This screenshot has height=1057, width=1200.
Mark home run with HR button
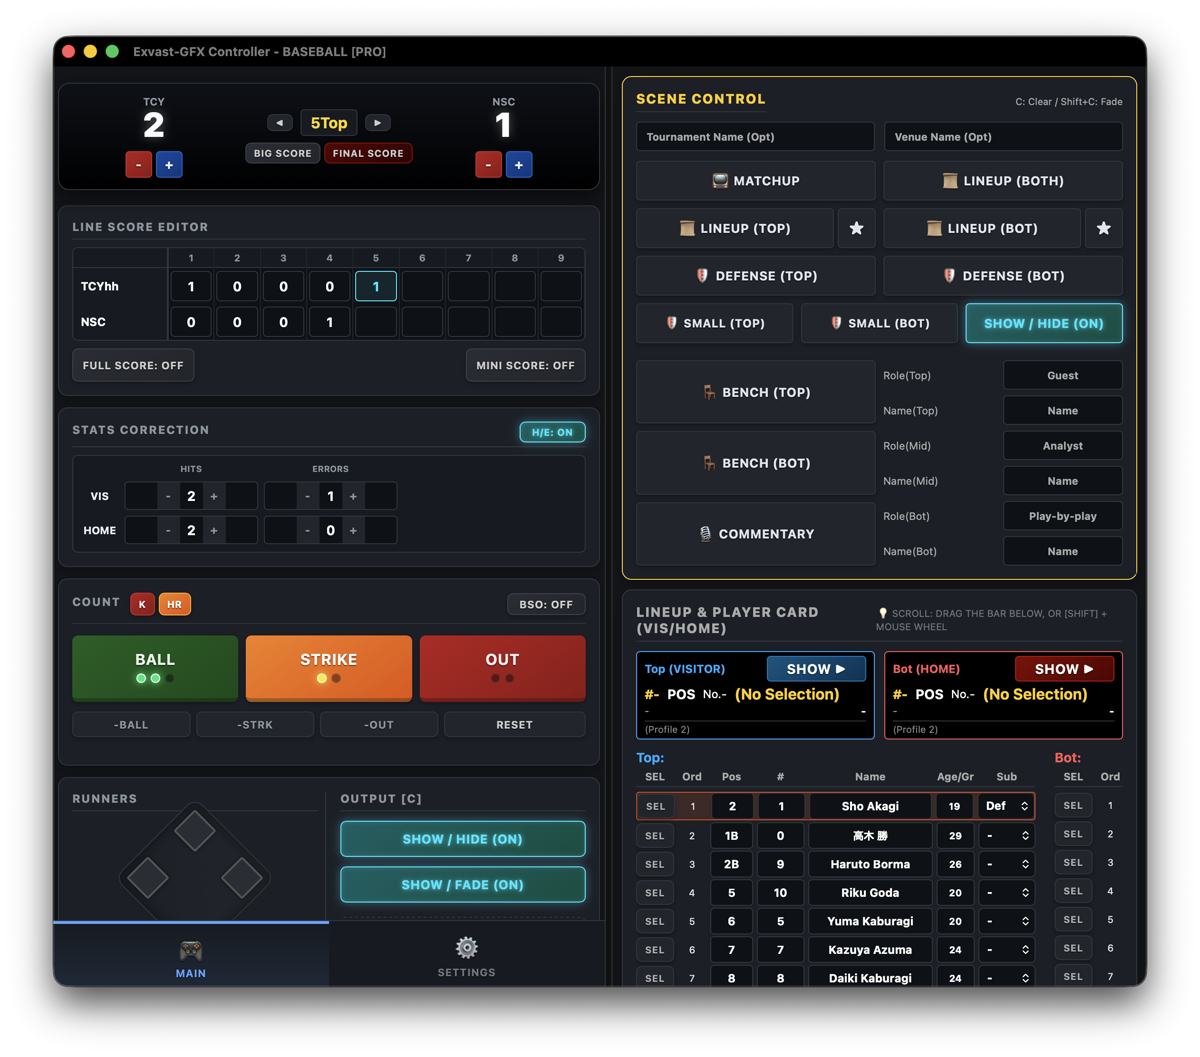(175, 604)
